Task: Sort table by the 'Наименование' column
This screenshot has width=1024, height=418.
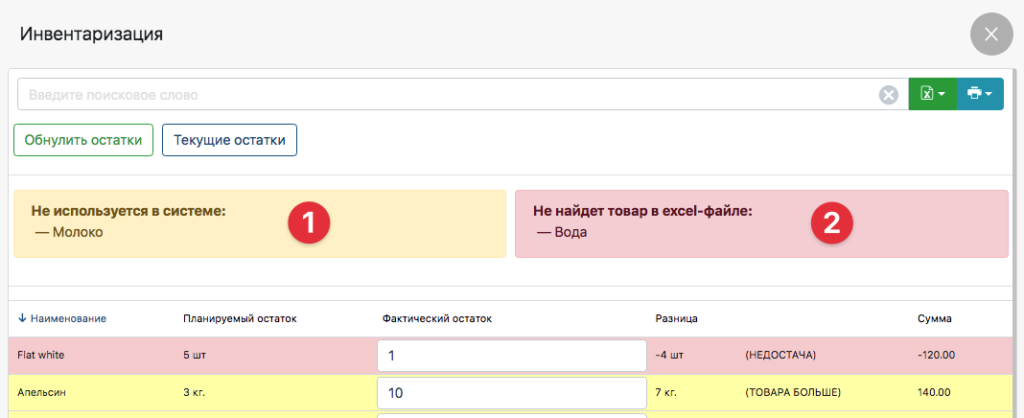Action: pyautogui.click(x=62, y=319)
